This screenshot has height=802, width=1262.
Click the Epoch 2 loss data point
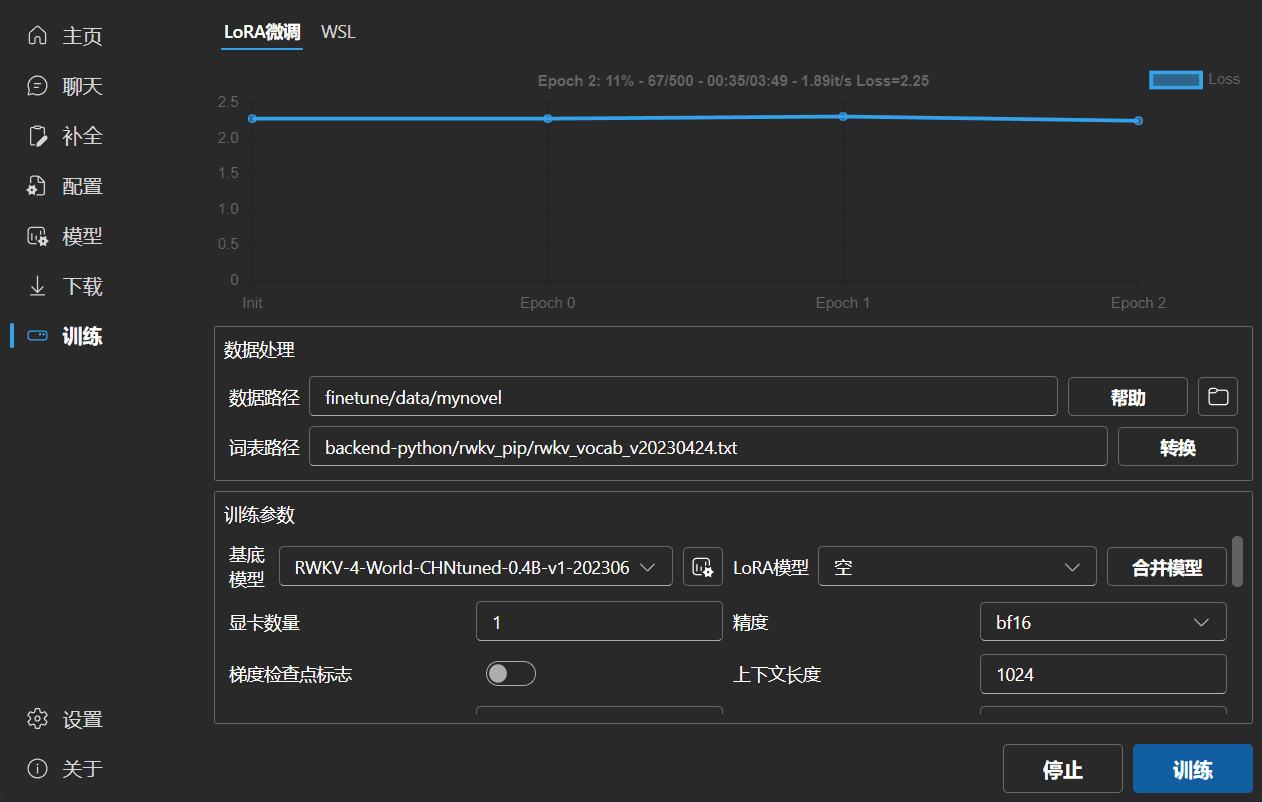point(1138,121)
